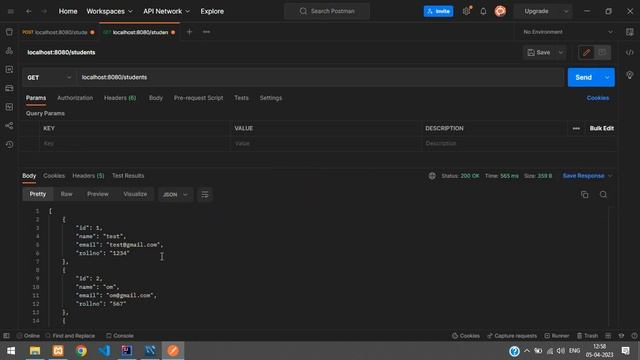The width and height of the screenshot is (640, 360).
Task: Toggle the sidebar from status bar
Action: [7, 336]
